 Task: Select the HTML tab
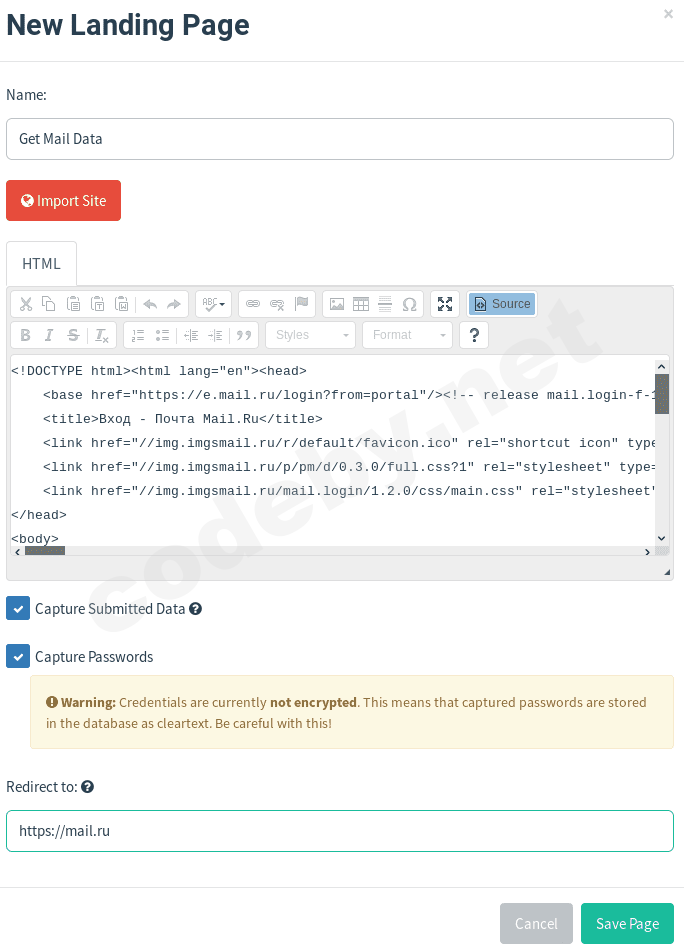tap(41, 264)
